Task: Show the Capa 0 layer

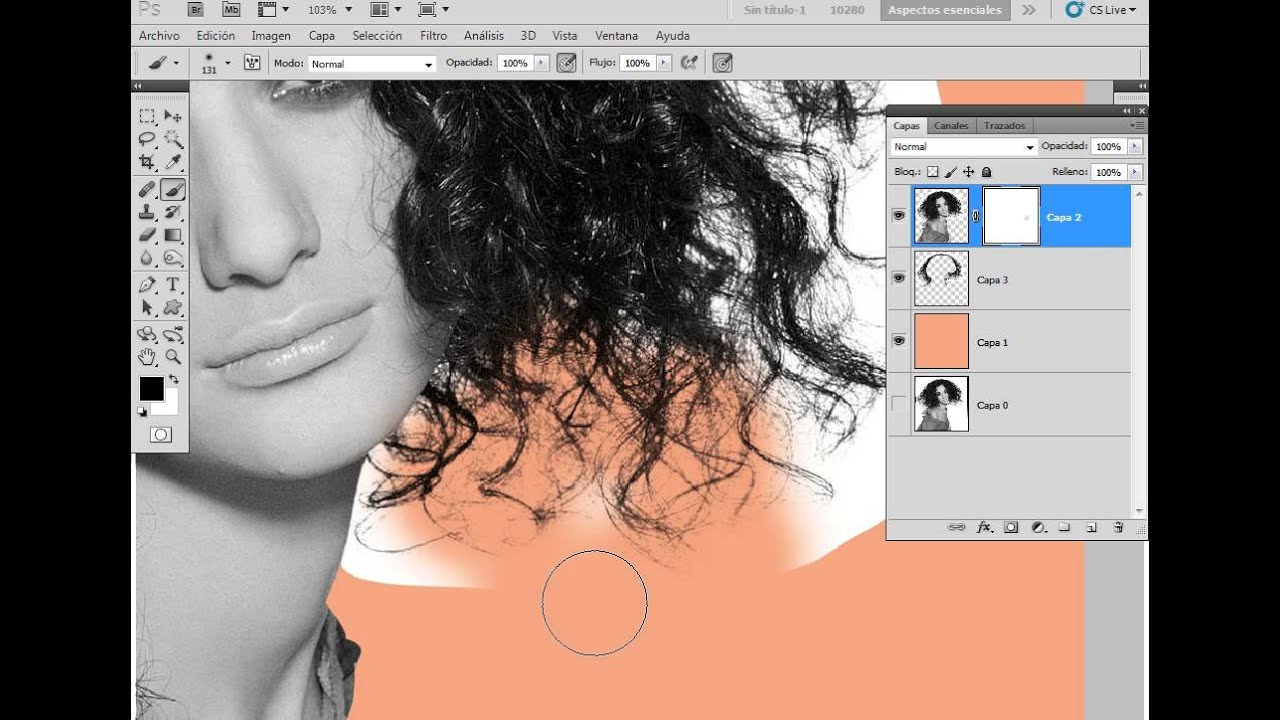Action: click(x=899, y=404)
